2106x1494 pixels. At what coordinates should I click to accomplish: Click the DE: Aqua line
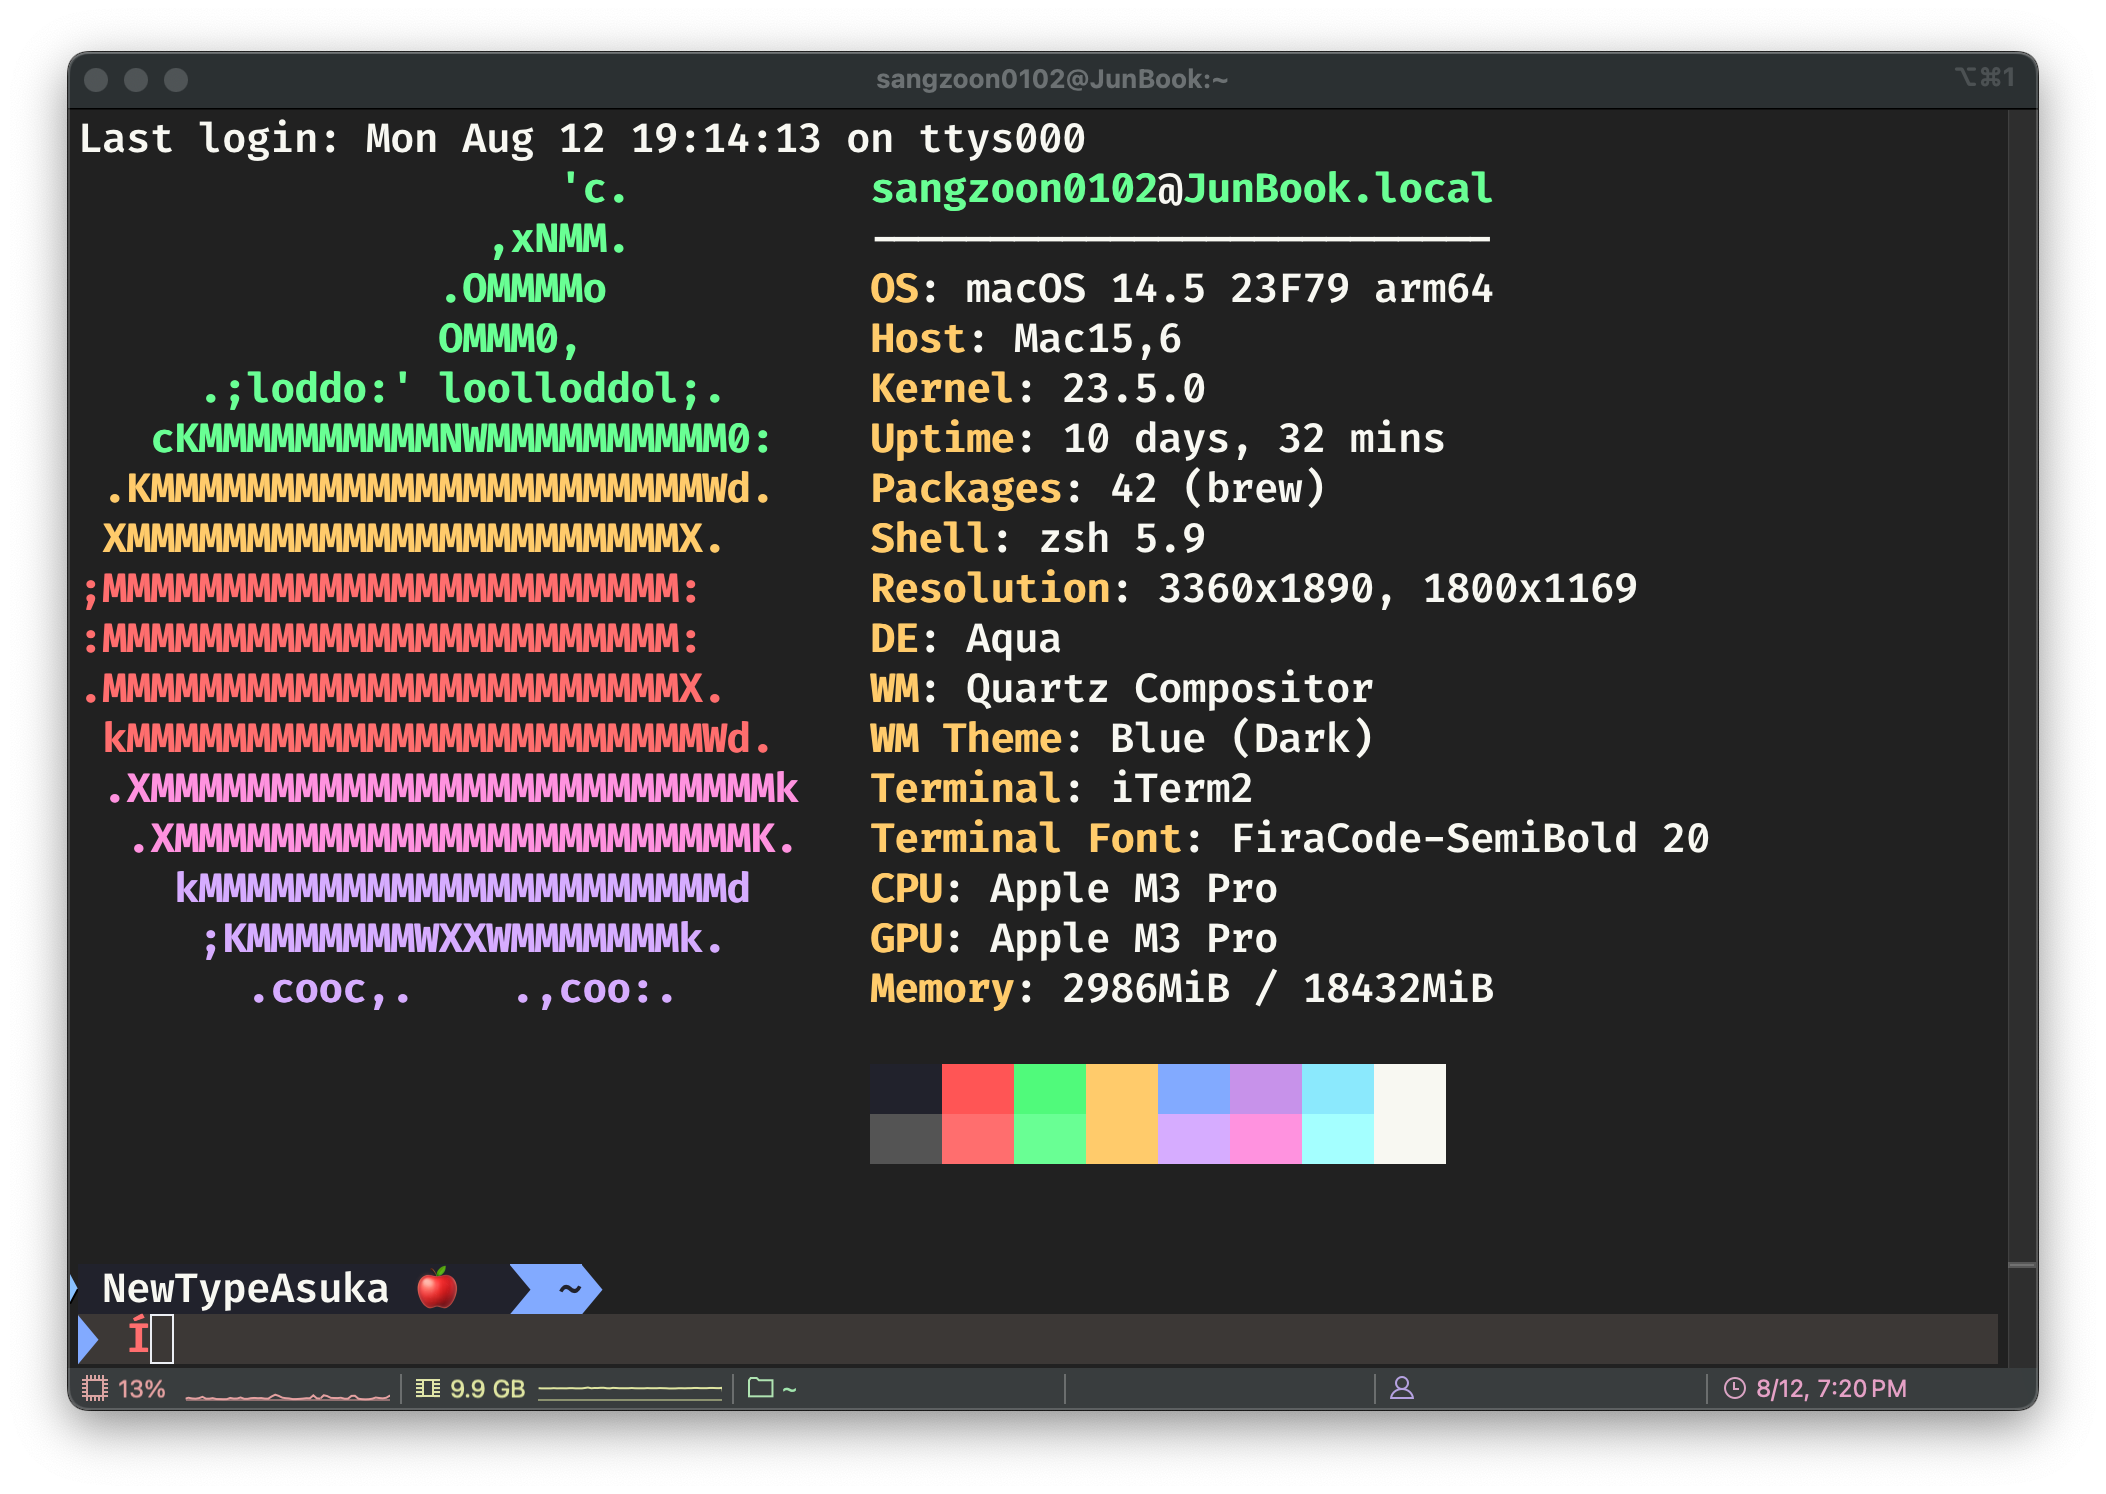pyautogui.click(x=966, y=639)
